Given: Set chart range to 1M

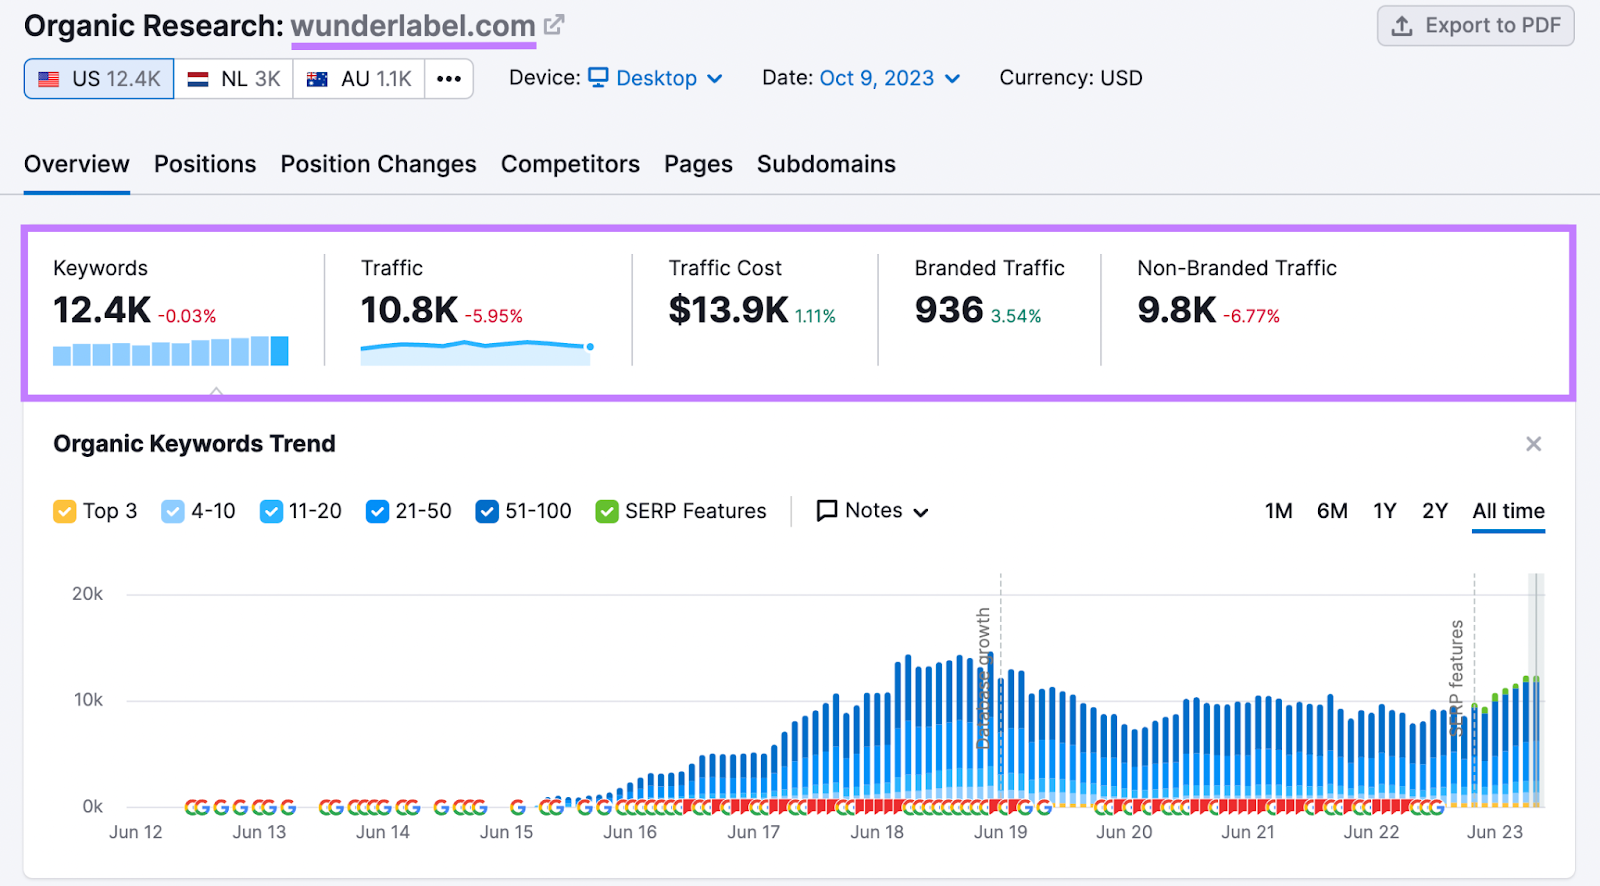Looking at the screenshot, I should tap(1278, 511).
